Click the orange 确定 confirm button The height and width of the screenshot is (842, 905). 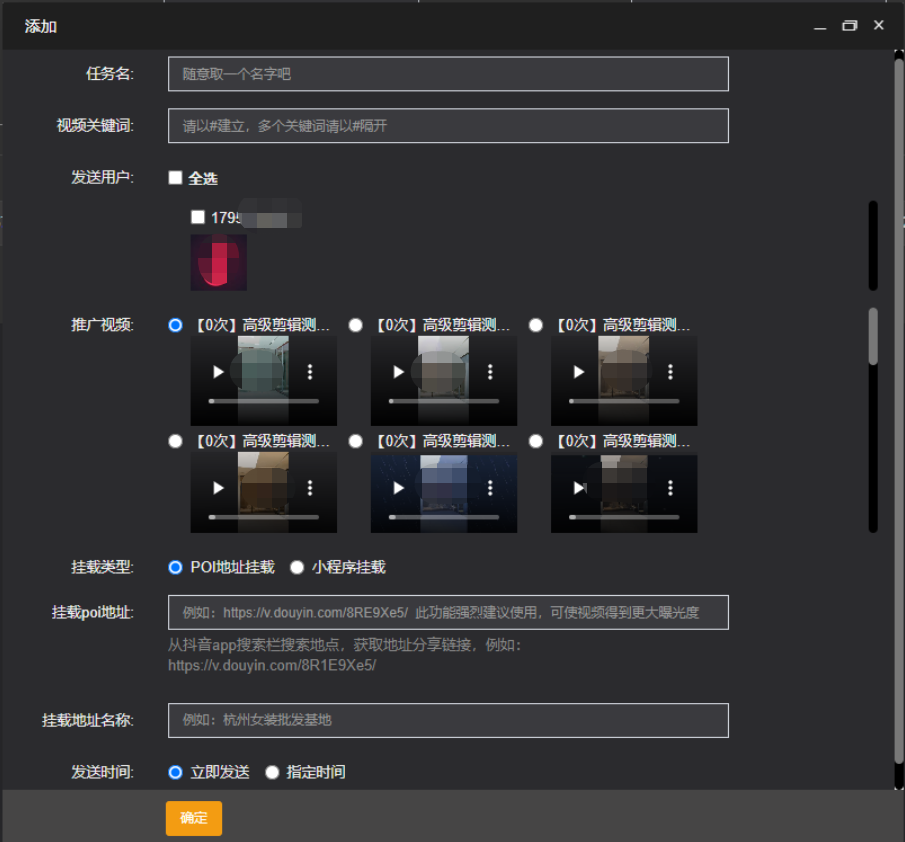click(194, 818)
